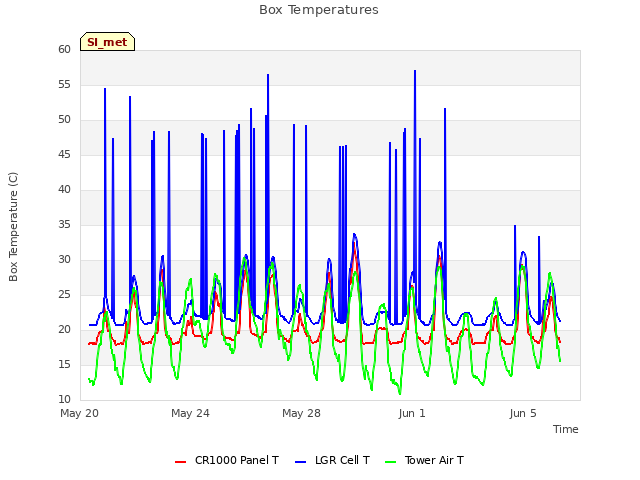Image resolution: width=640 pixels, height=480 pixels.
Task: Click the May 24 x-axis label
Action: pos(190,413)
